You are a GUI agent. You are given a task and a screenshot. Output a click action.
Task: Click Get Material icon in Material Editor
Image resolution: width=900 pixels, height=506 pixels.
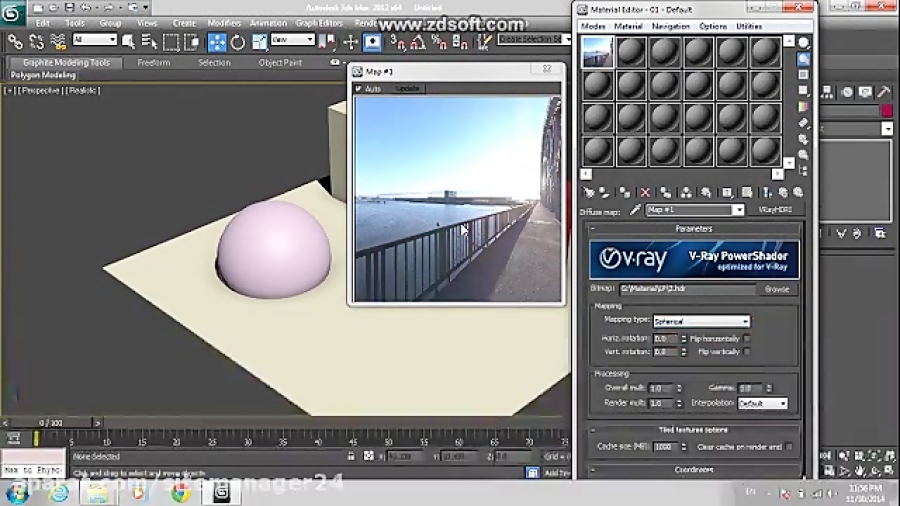click(588, 193)
